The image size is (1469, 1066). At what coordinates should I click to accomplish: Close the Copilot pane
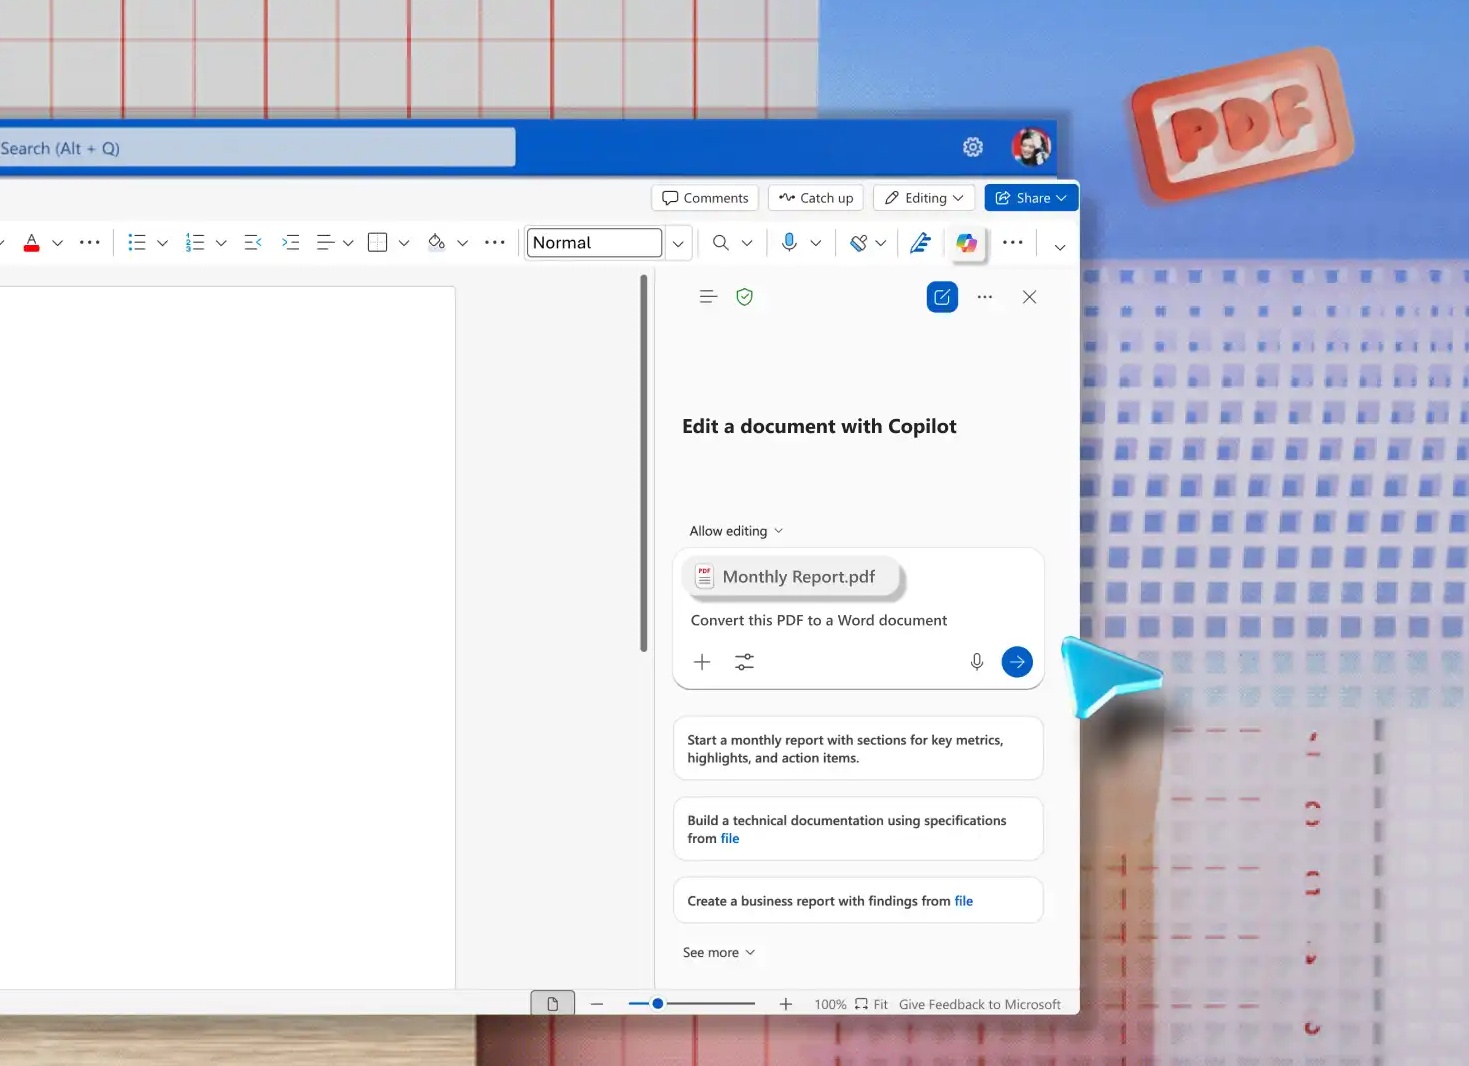point(1029,297)
